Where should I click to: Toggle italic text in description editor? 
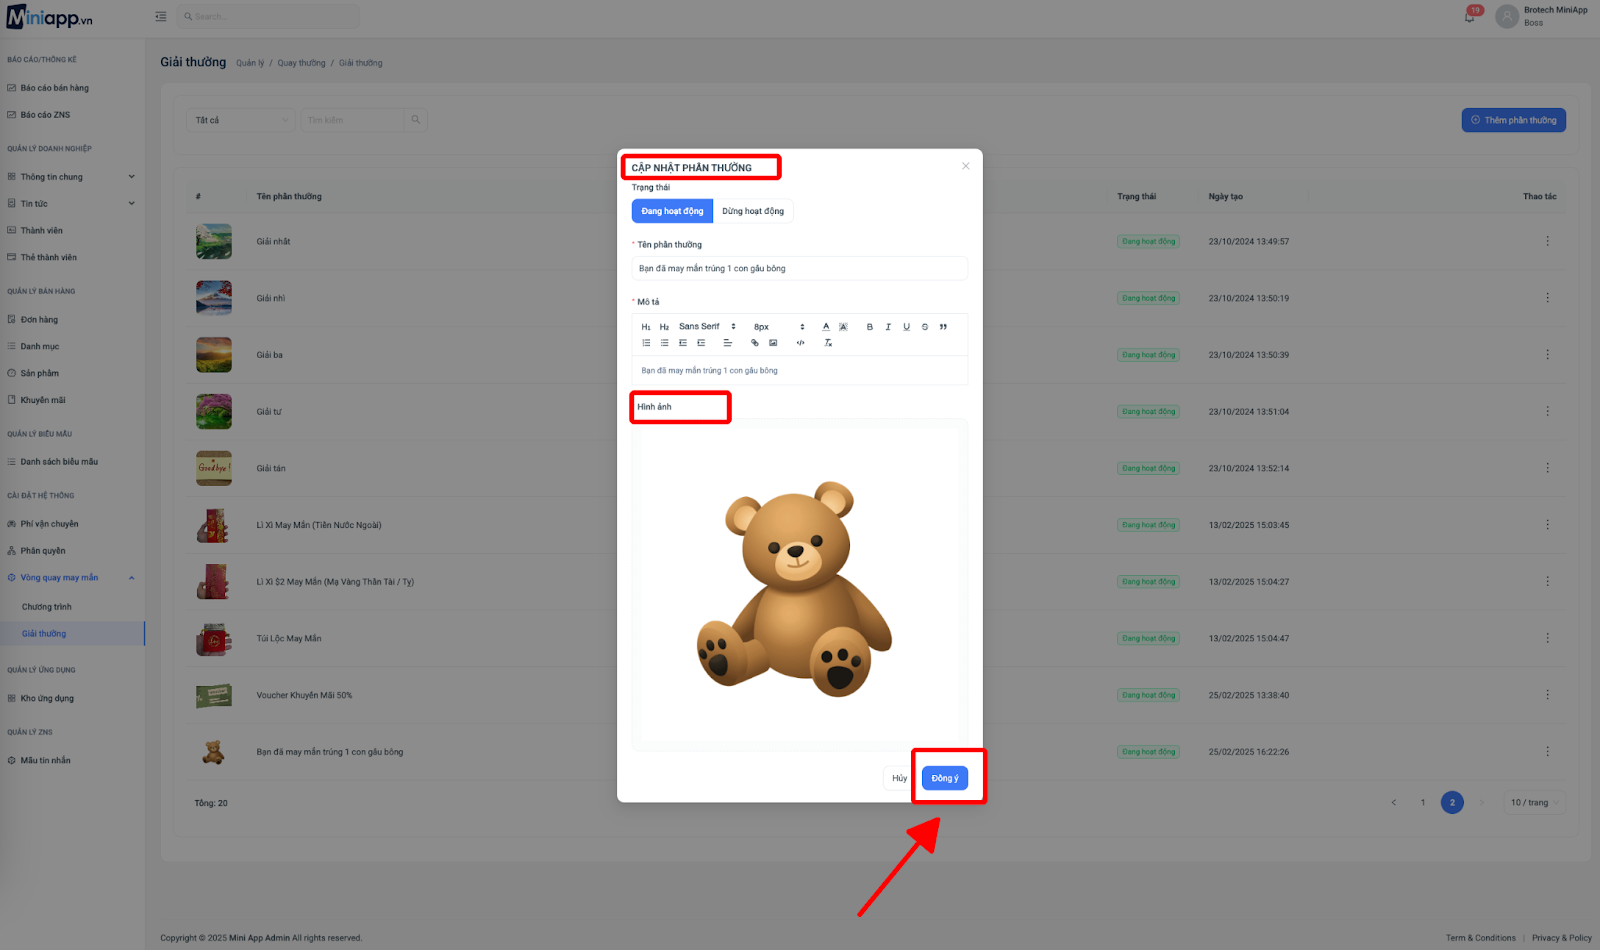[888, 327]
